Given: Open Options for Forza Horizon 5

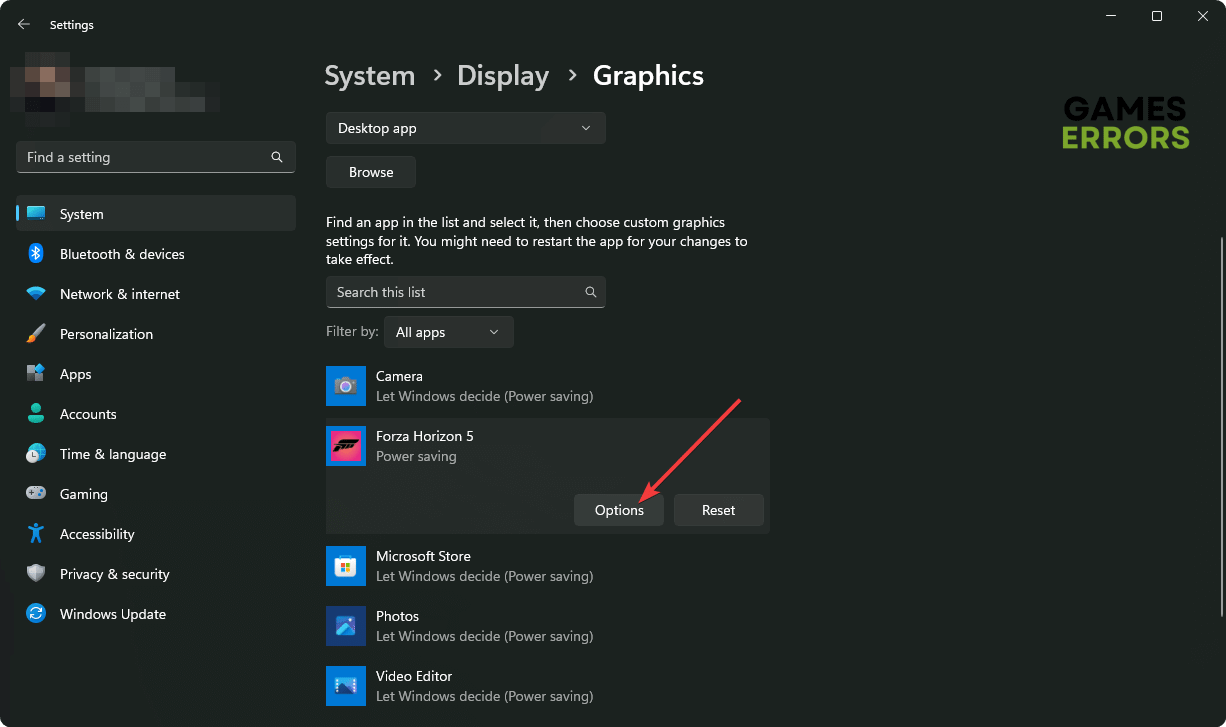Looking at the screenshot, I should 619,510.
